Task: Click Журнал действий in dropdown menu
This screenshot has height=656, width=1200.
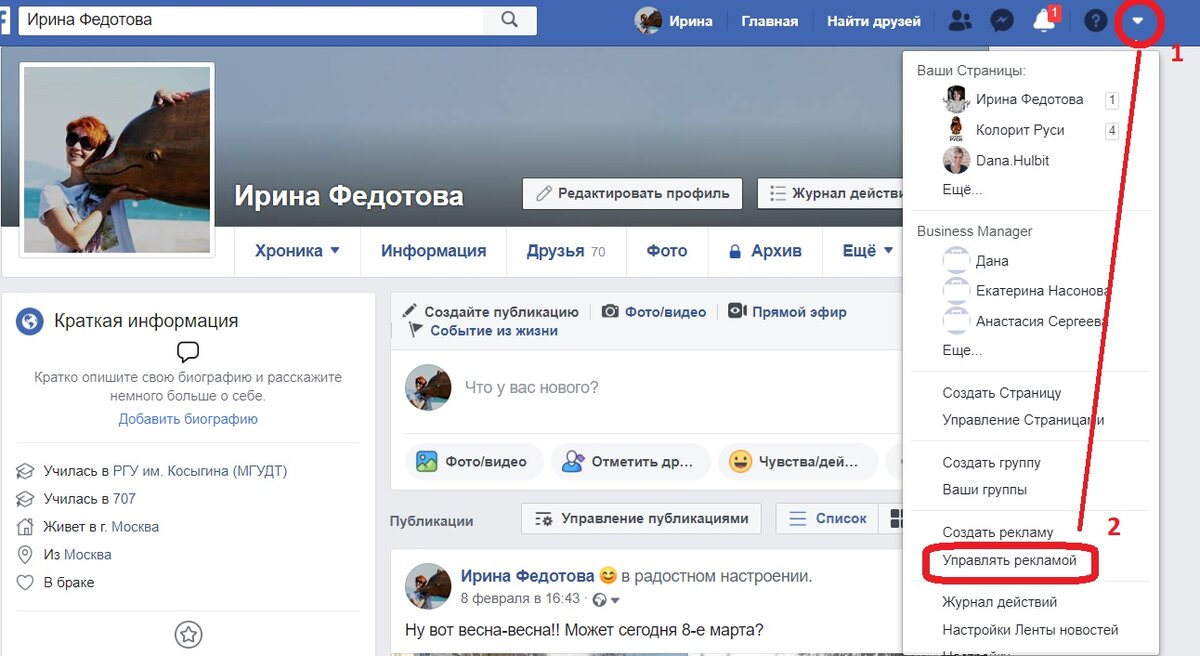Action: 1000,602
